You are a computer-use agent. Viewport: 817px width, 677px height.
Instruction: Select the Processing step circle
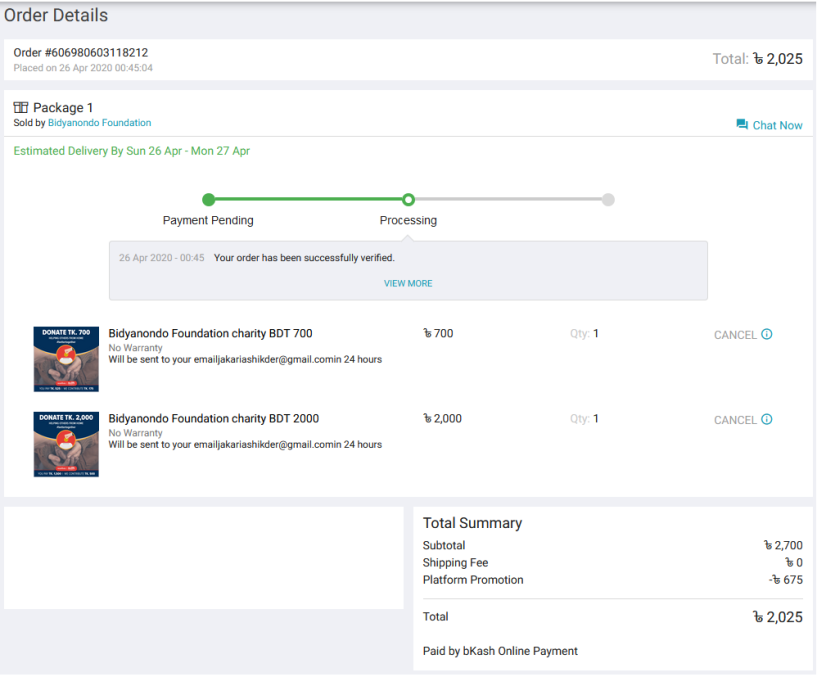coord(408,200)
